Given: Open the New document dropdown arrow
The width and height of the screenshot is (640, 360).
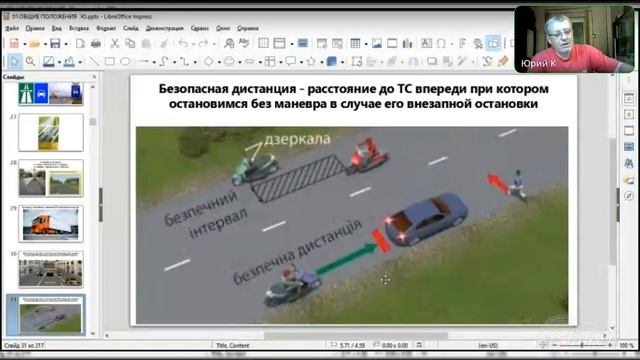Looking at the screenshot, I should (24, 44).
